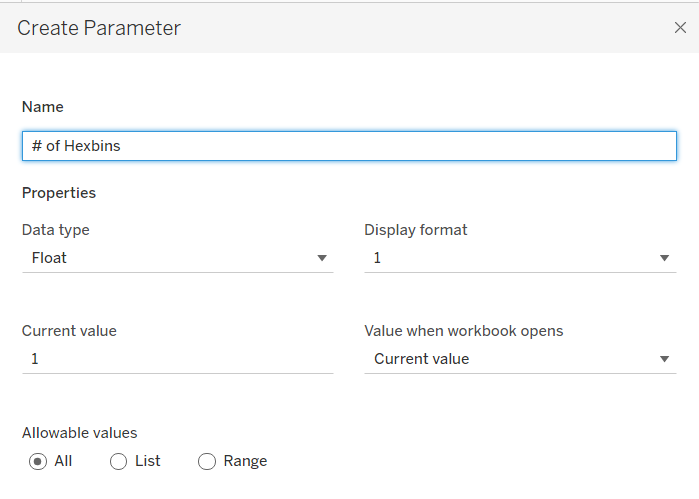Click the 'Data type' label
Viewport: 699px width, 499px height.
click(x=56, y=230)
